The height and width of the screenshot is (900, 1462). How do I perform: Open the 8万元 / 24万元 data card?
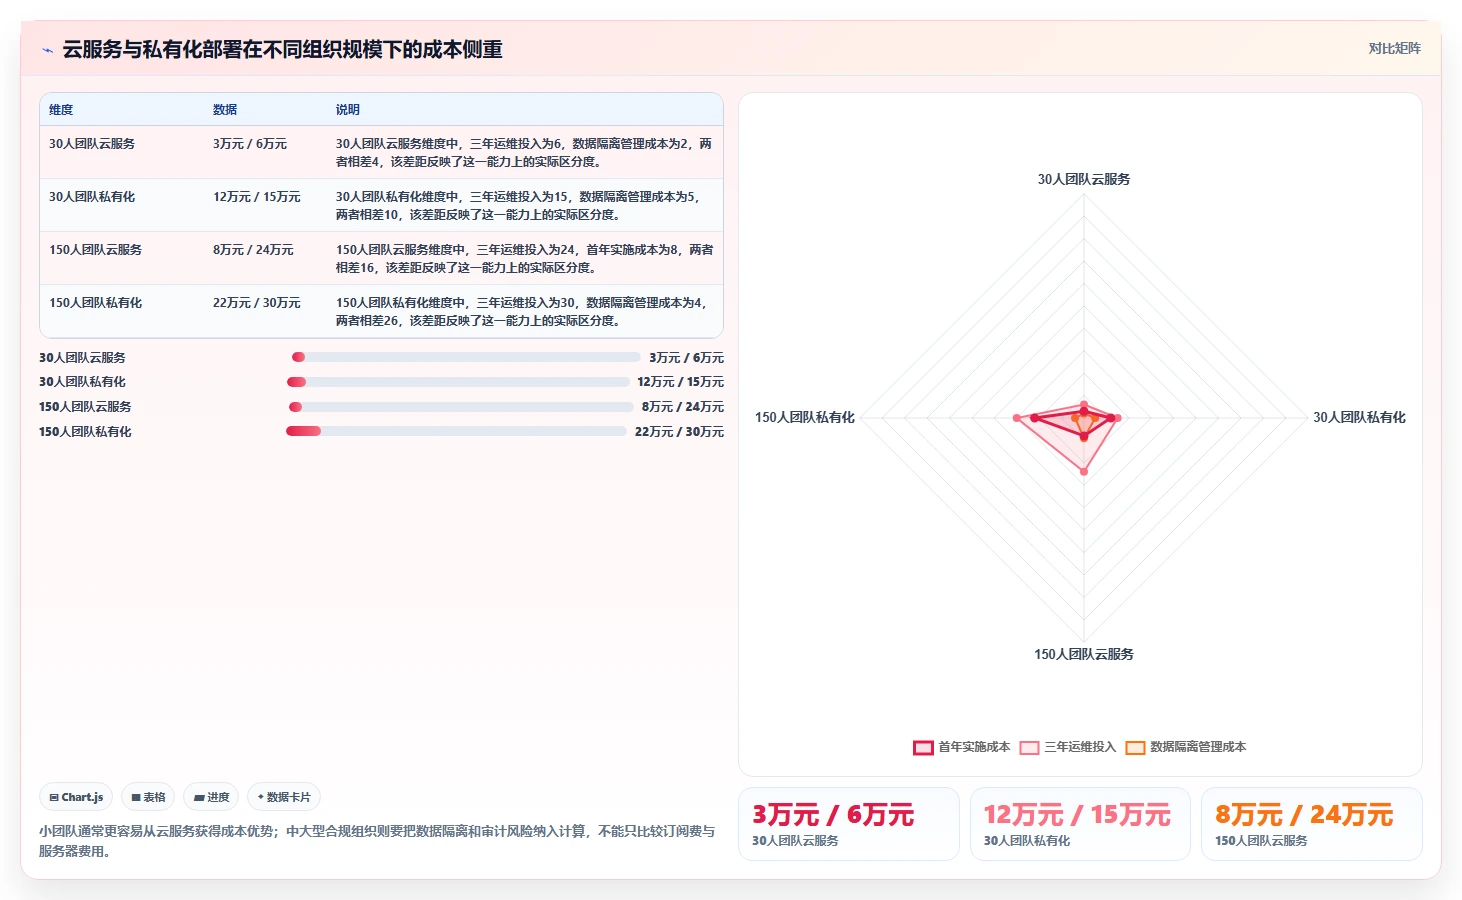click(x=1312, y=824)
